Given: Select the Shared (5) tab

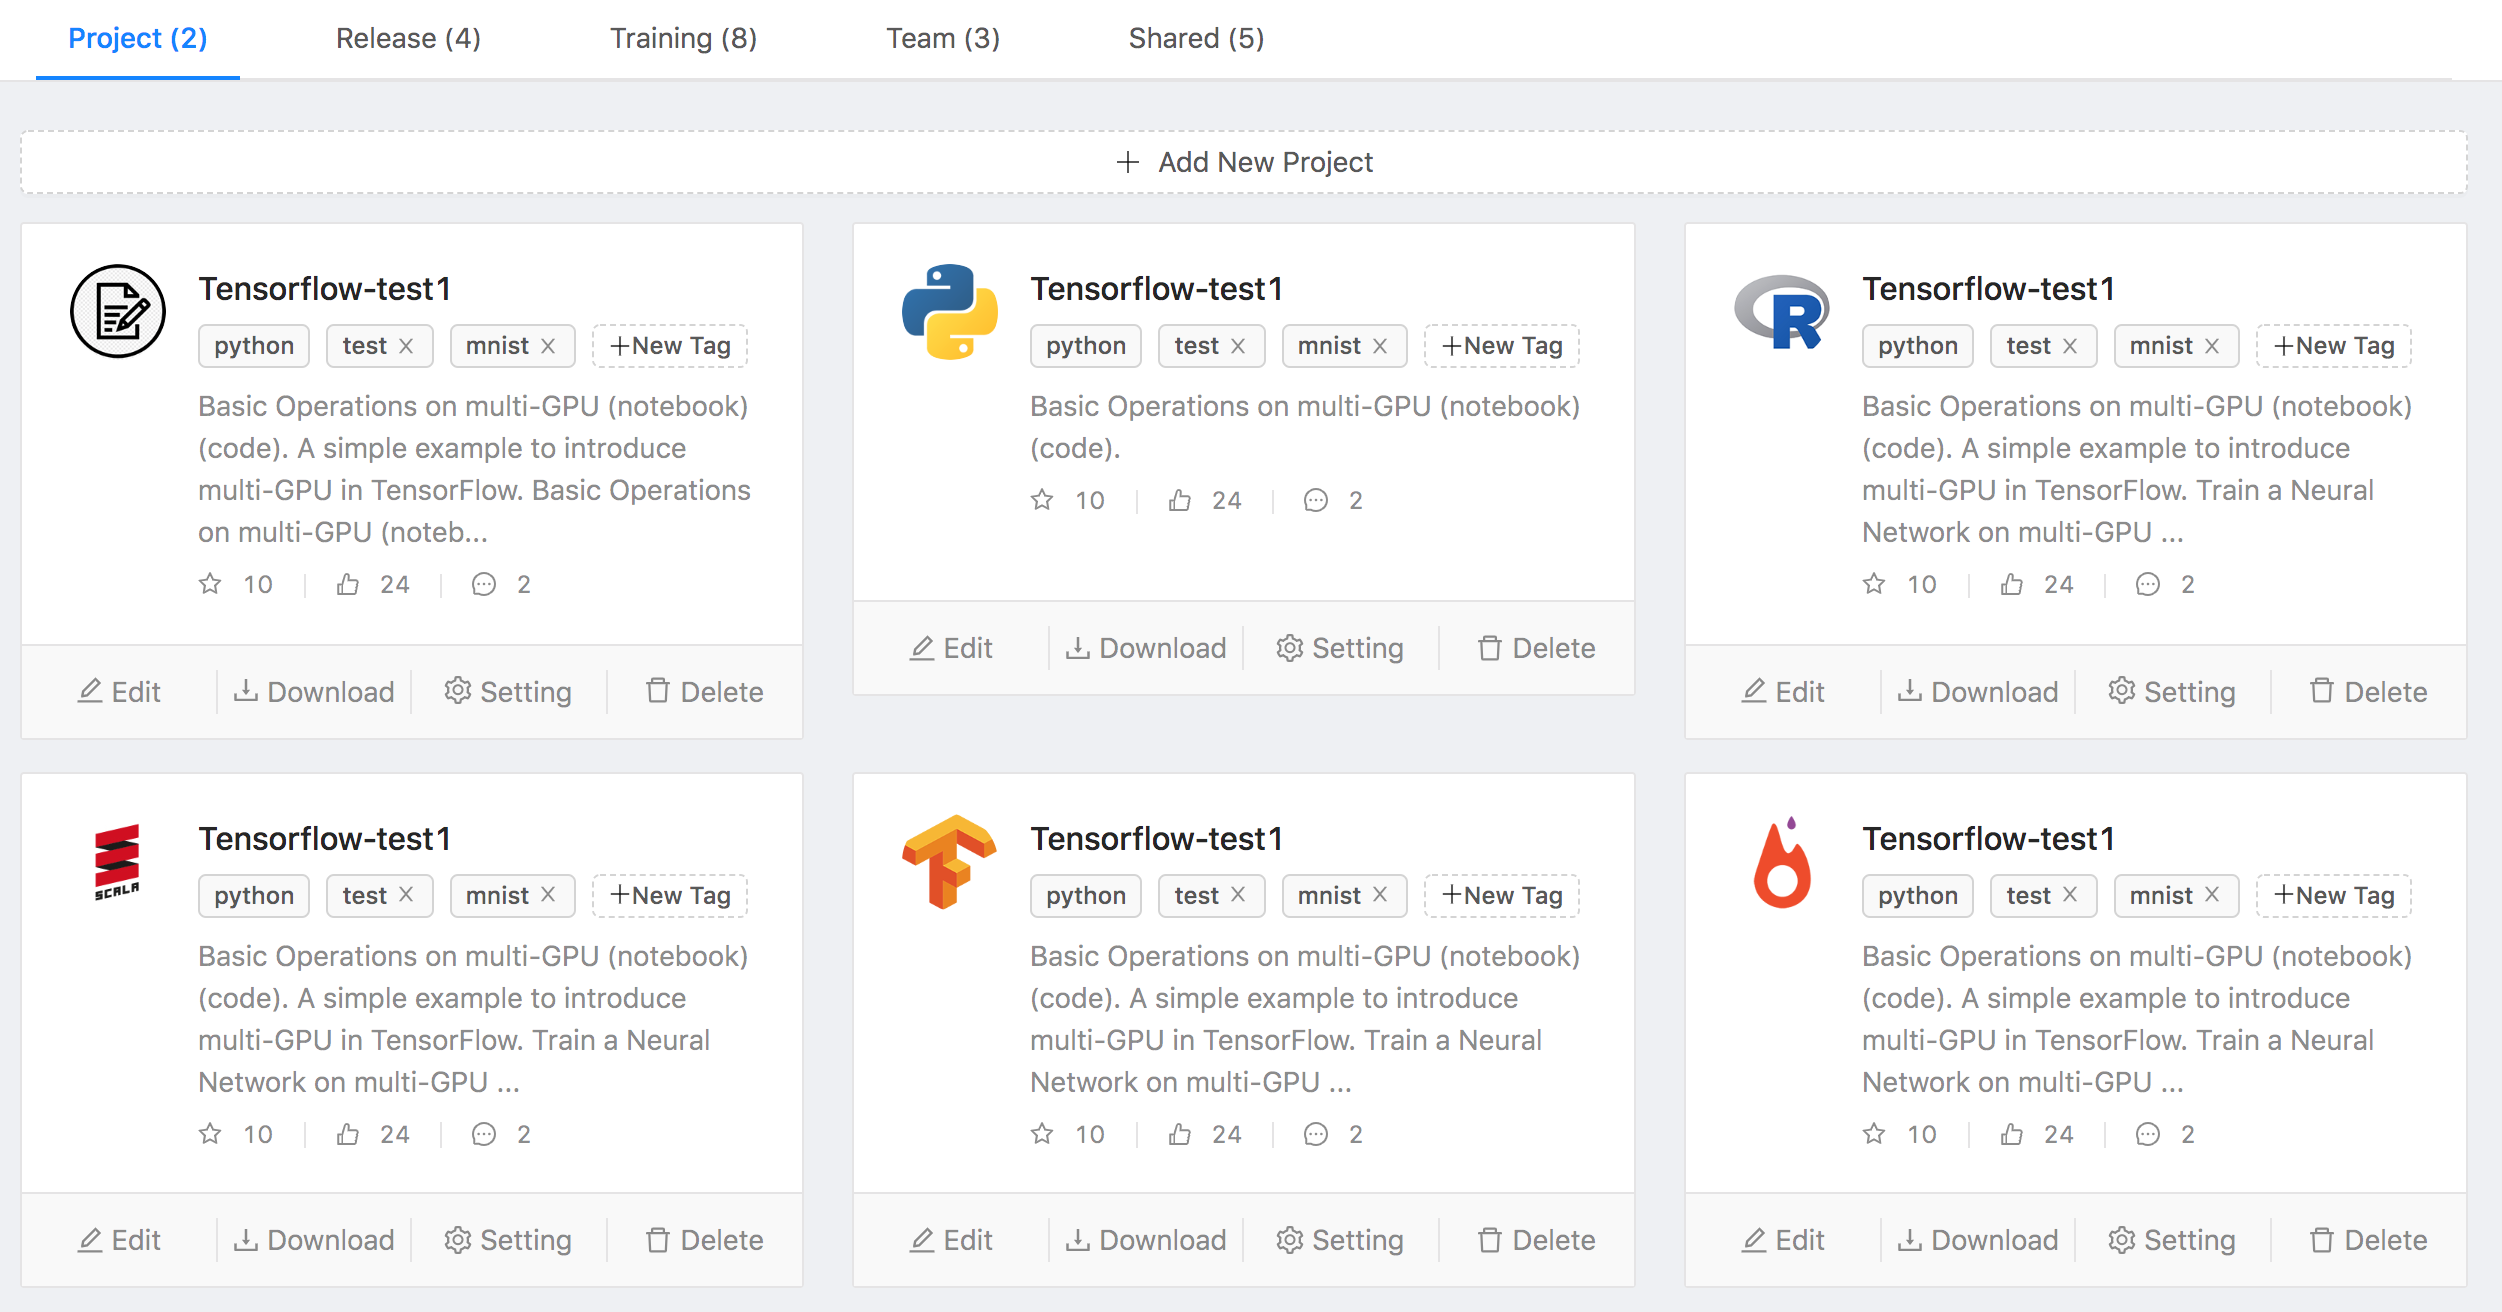Looking at the screenshot, I should [x=1196, y=38].
